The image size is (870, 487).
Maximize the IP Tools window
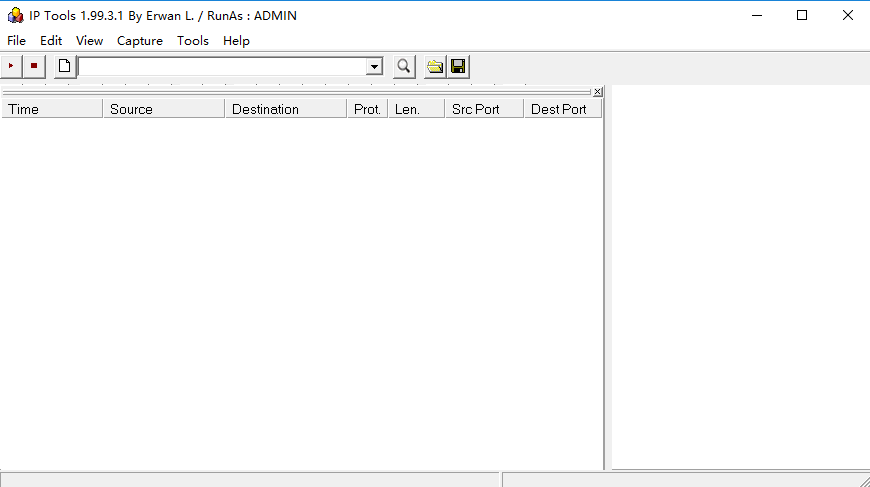pos(802,16)
